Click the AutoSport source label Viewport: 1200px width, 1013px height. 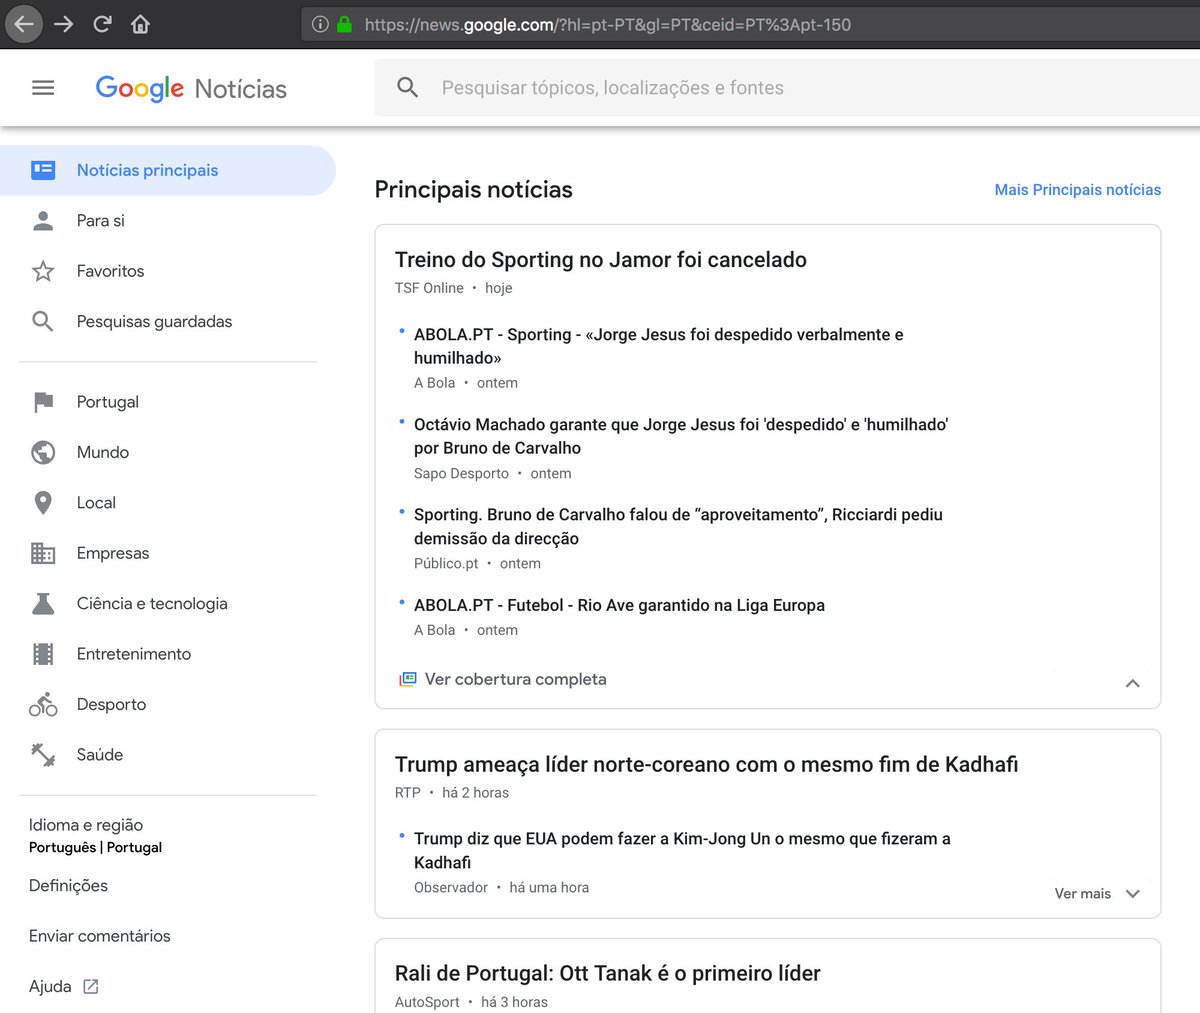coord(427,1002)
